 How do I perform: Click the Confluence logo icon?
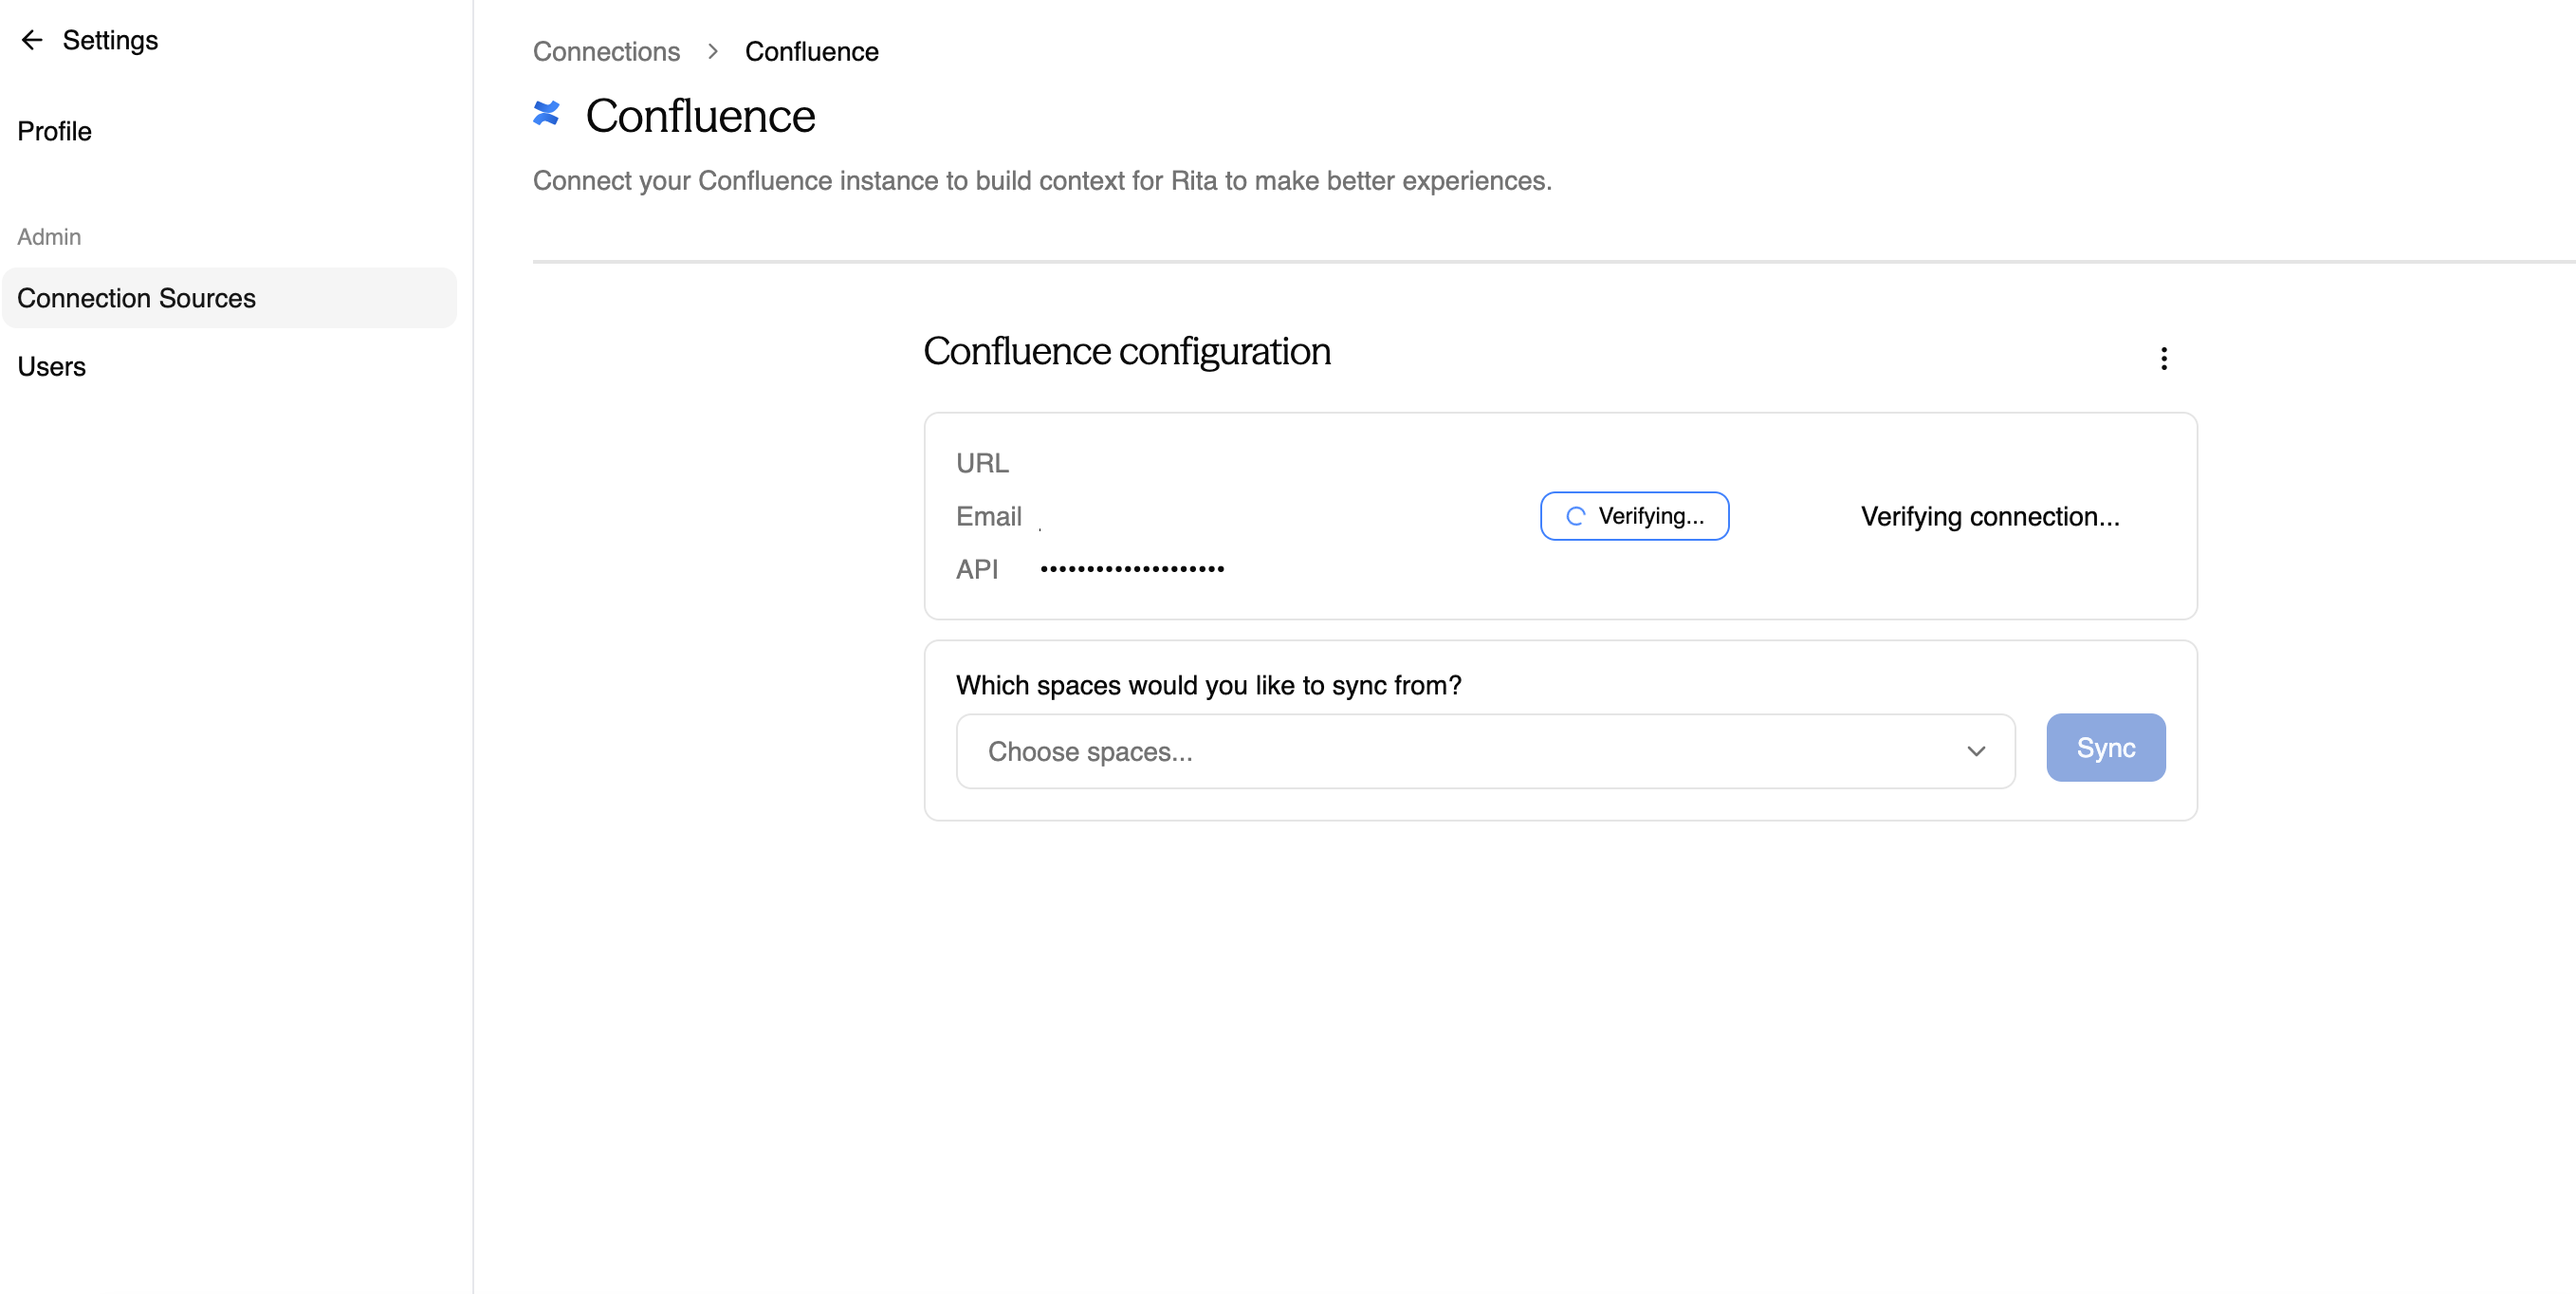pyautogui.click(x=548, y=114)
